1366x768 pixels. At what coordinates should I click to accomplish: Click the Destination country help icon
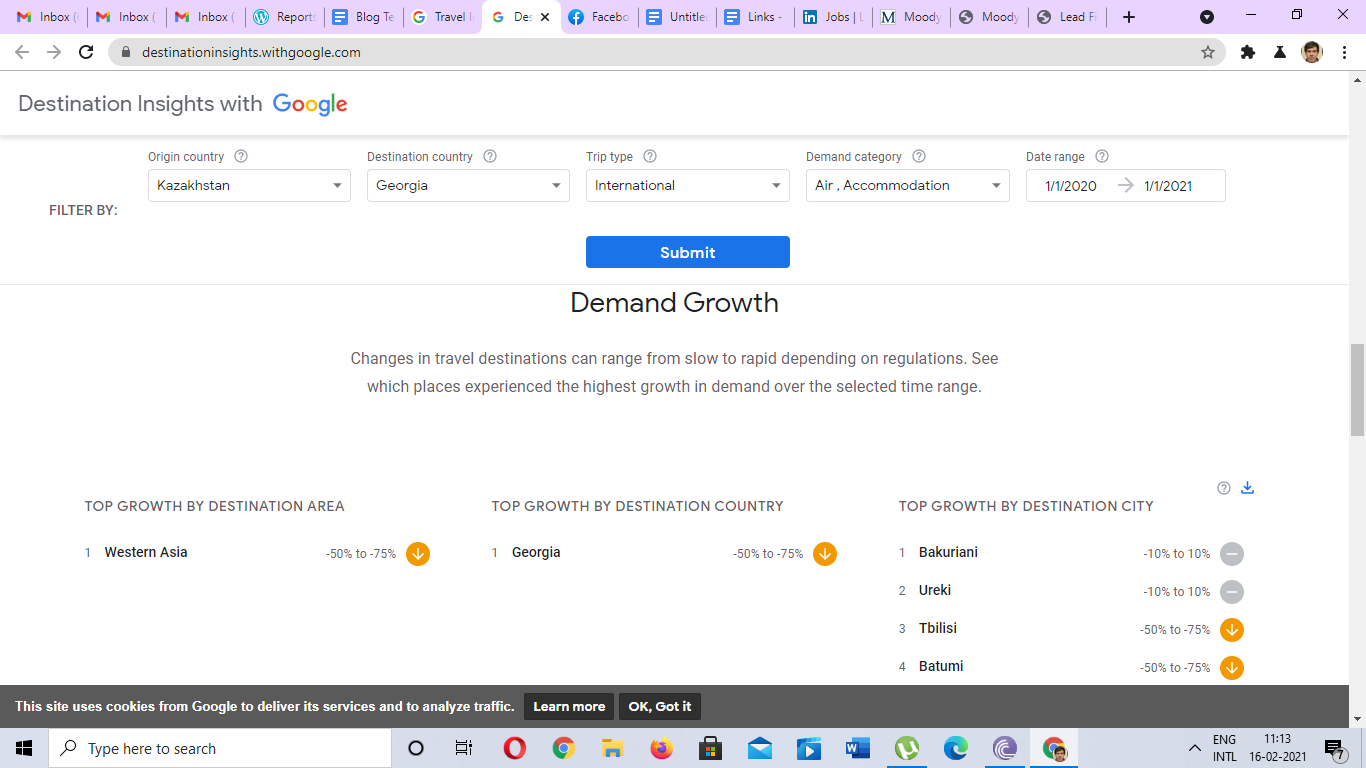(x=490, y=157)
